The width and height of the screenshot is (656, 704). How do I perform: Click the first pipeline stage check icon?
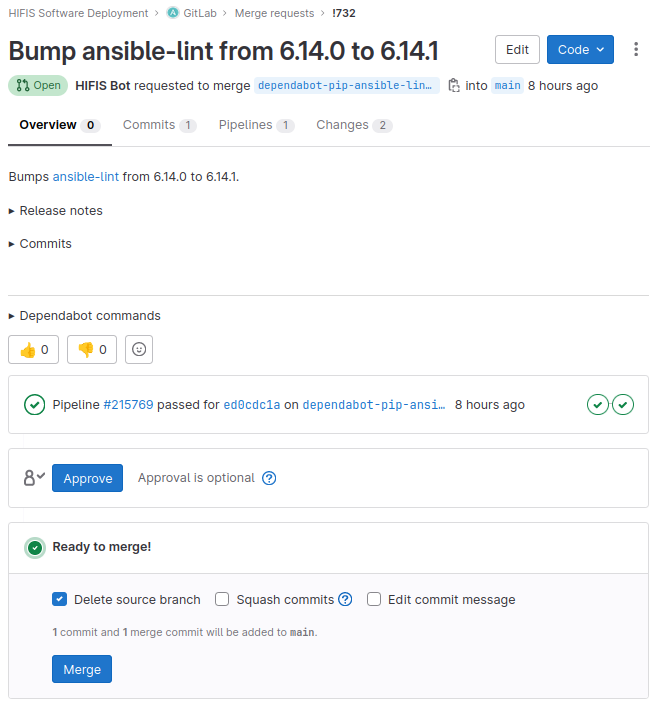pos(598,405)
